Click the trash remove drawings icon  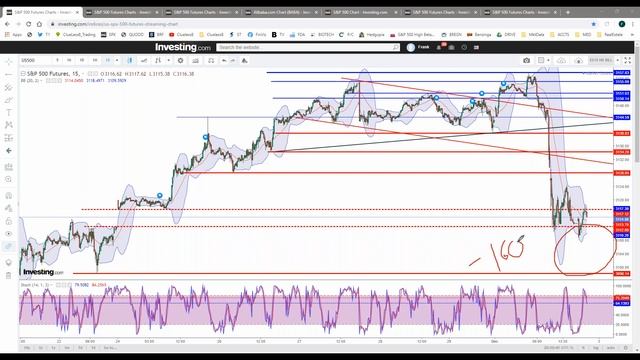(x=9, y=276)
